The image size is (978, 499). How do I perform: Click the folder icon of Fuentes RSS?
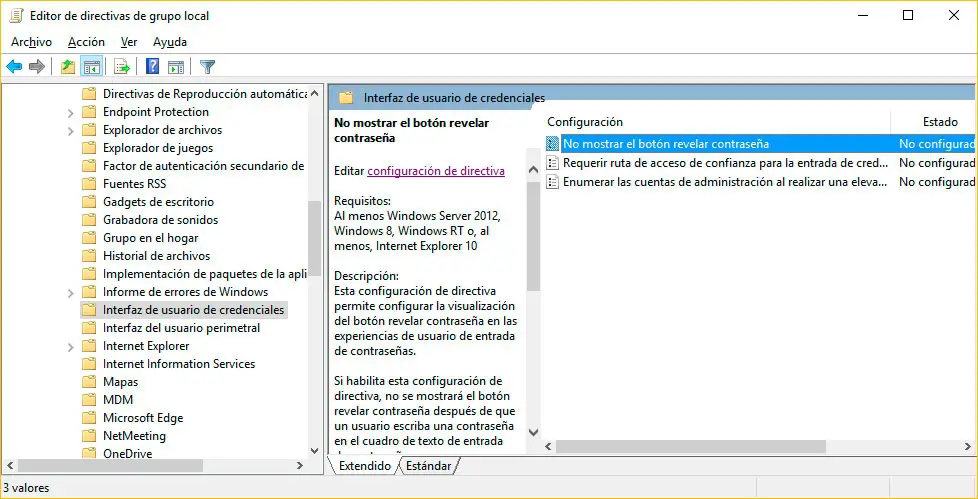[90, 184]
